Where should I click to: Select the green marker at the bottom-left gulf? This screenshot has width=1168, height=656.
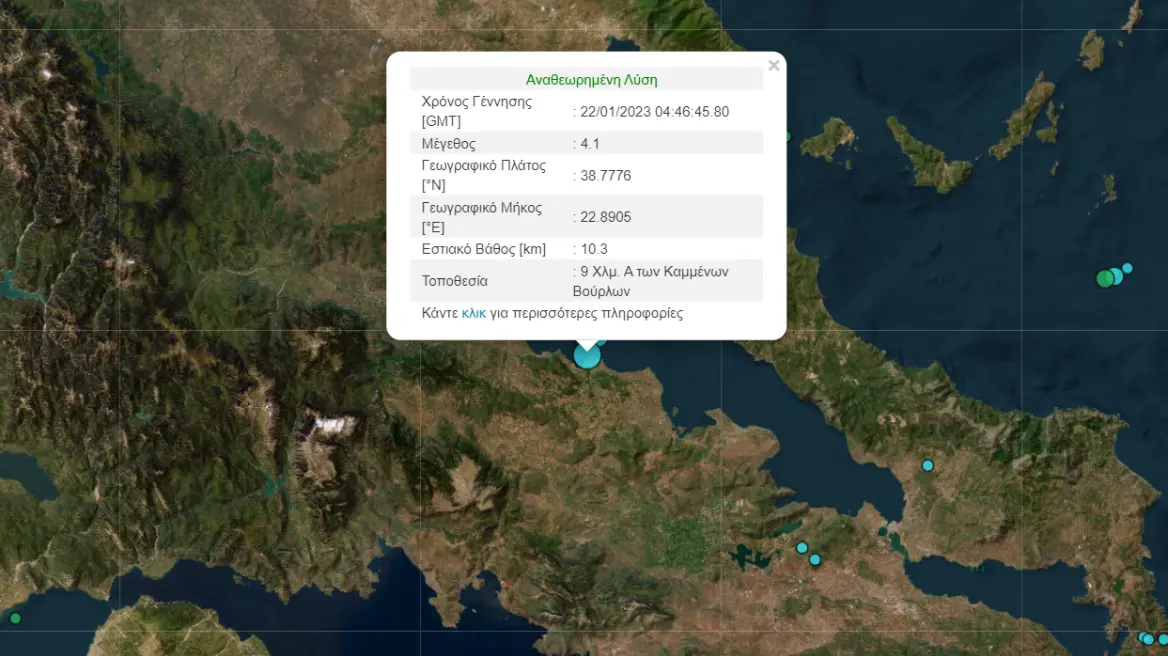pyautogui.click(x=15, y=618)
